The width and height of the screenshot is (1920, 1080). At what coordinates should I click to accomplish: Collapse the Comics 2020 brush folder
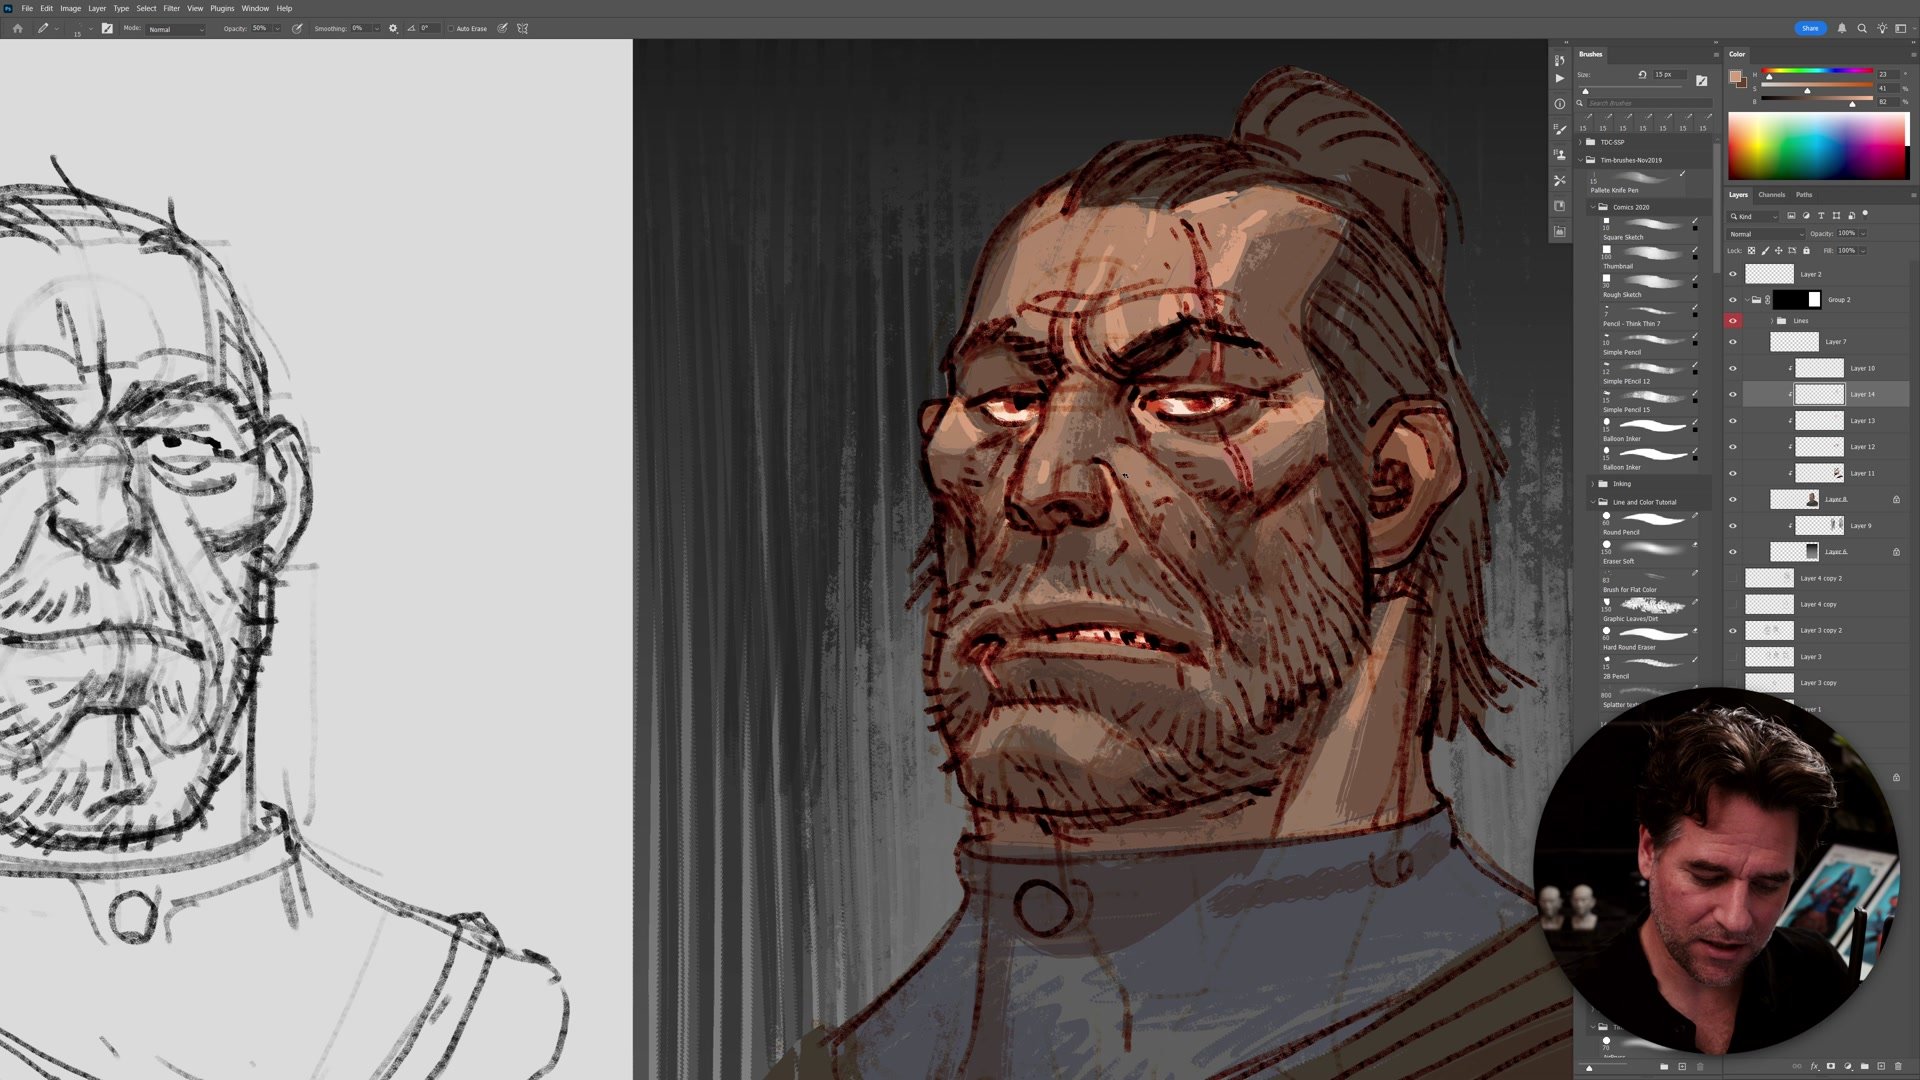coord(1592,207)
